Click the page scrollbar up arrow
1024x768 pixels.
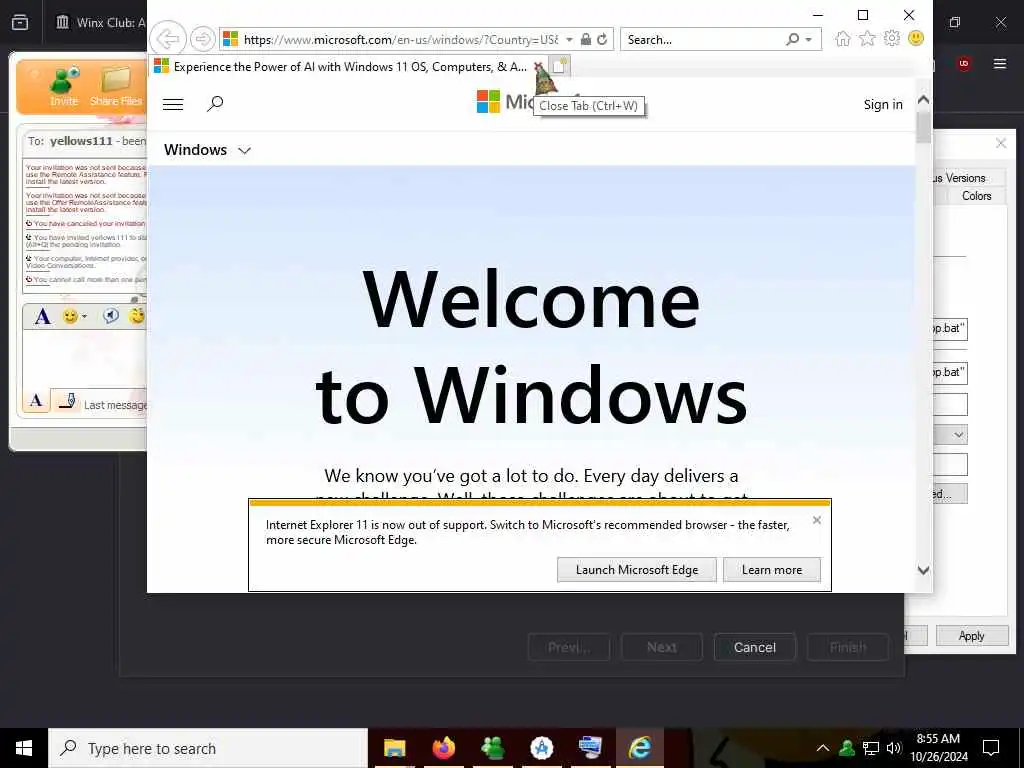click(923, 99)
